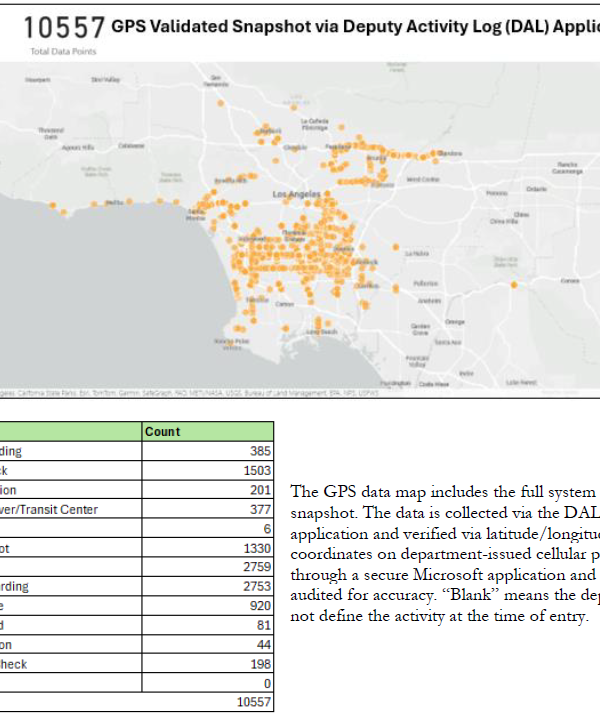Select the Long Beach map label
Screen dimensions: 600x717
(322, 331)
